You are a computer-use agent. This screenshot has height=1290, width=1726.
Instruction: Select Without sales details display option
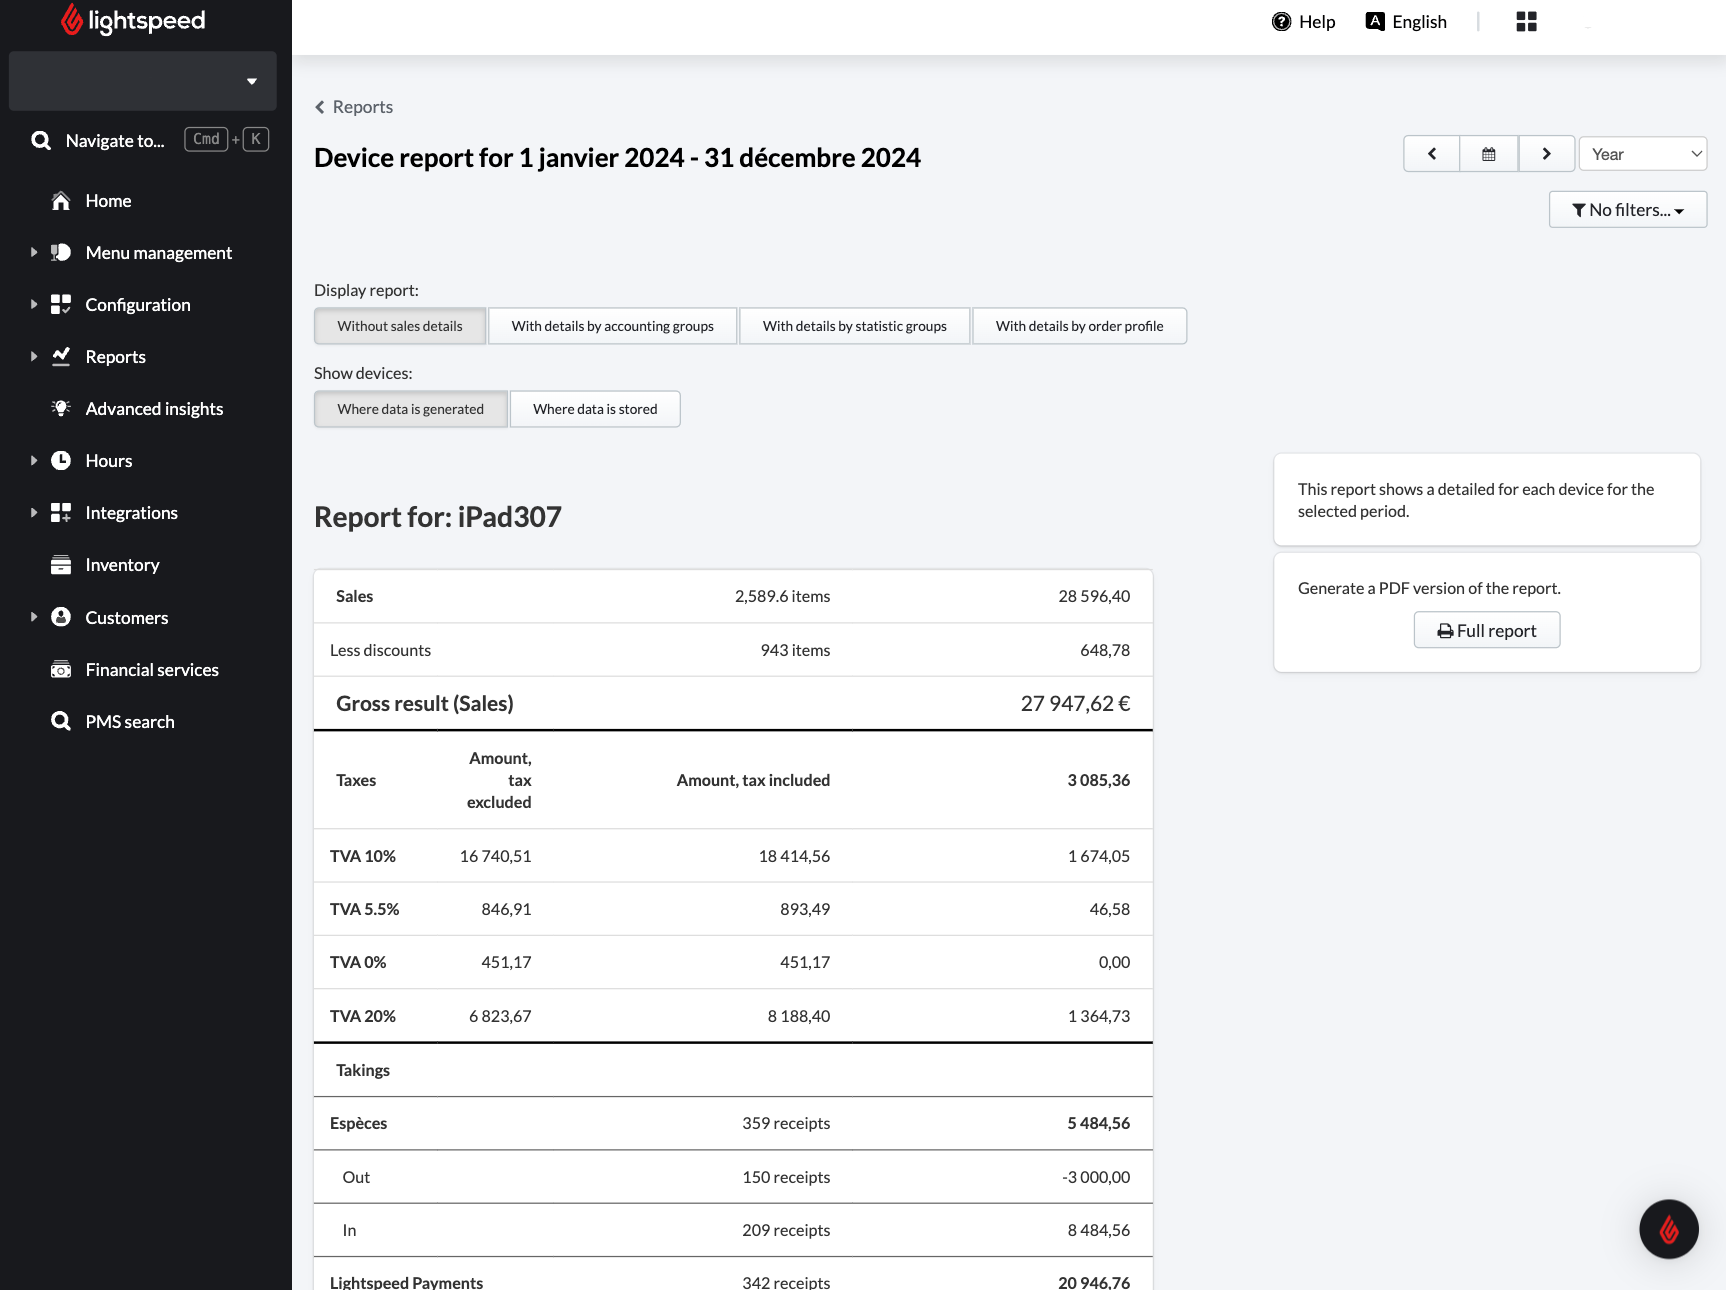pyautogui.click(x=400, y=326)
